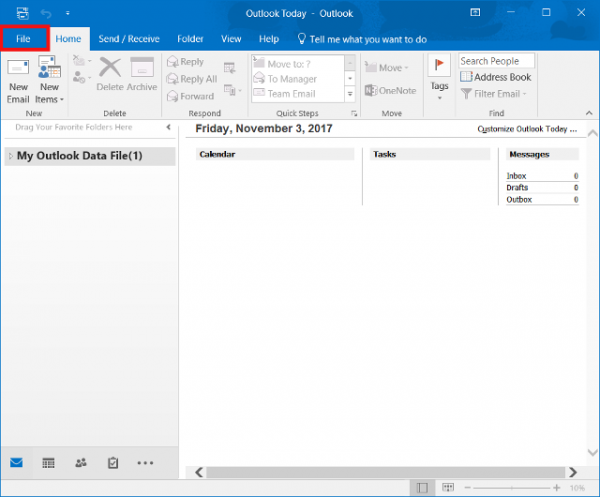Click the Send/Receive All Folders quick access icon
The image size is (600, 497).
tap(23, 13)
